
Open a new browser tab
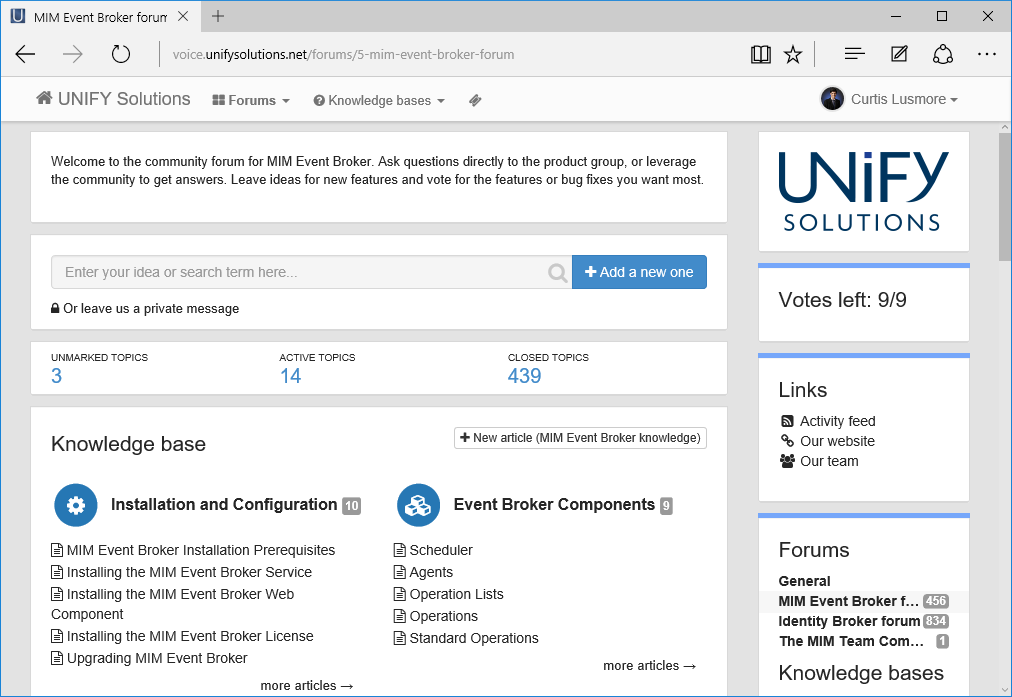tap(218, 16)
